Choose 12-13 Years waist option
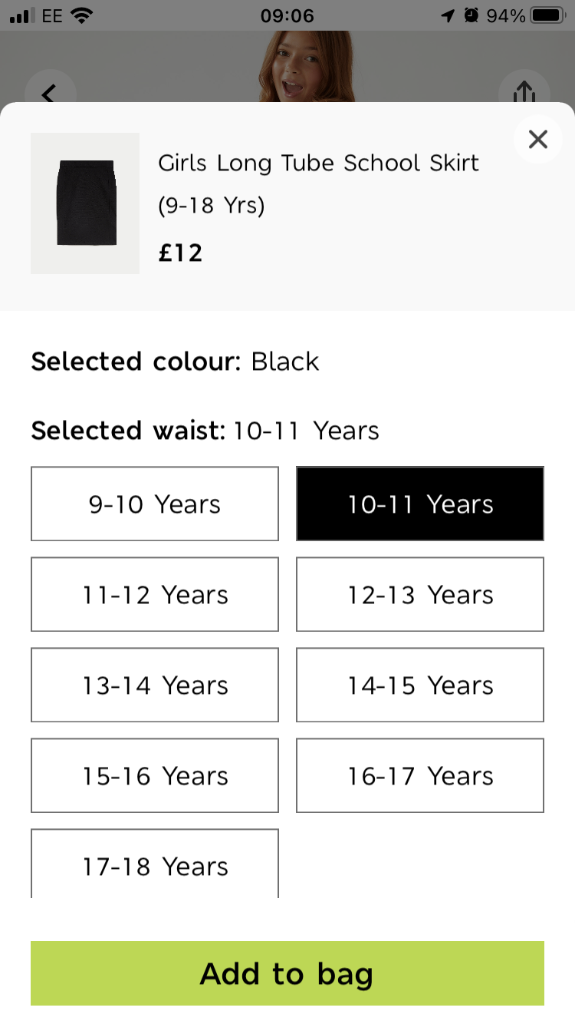 point(420,594)
